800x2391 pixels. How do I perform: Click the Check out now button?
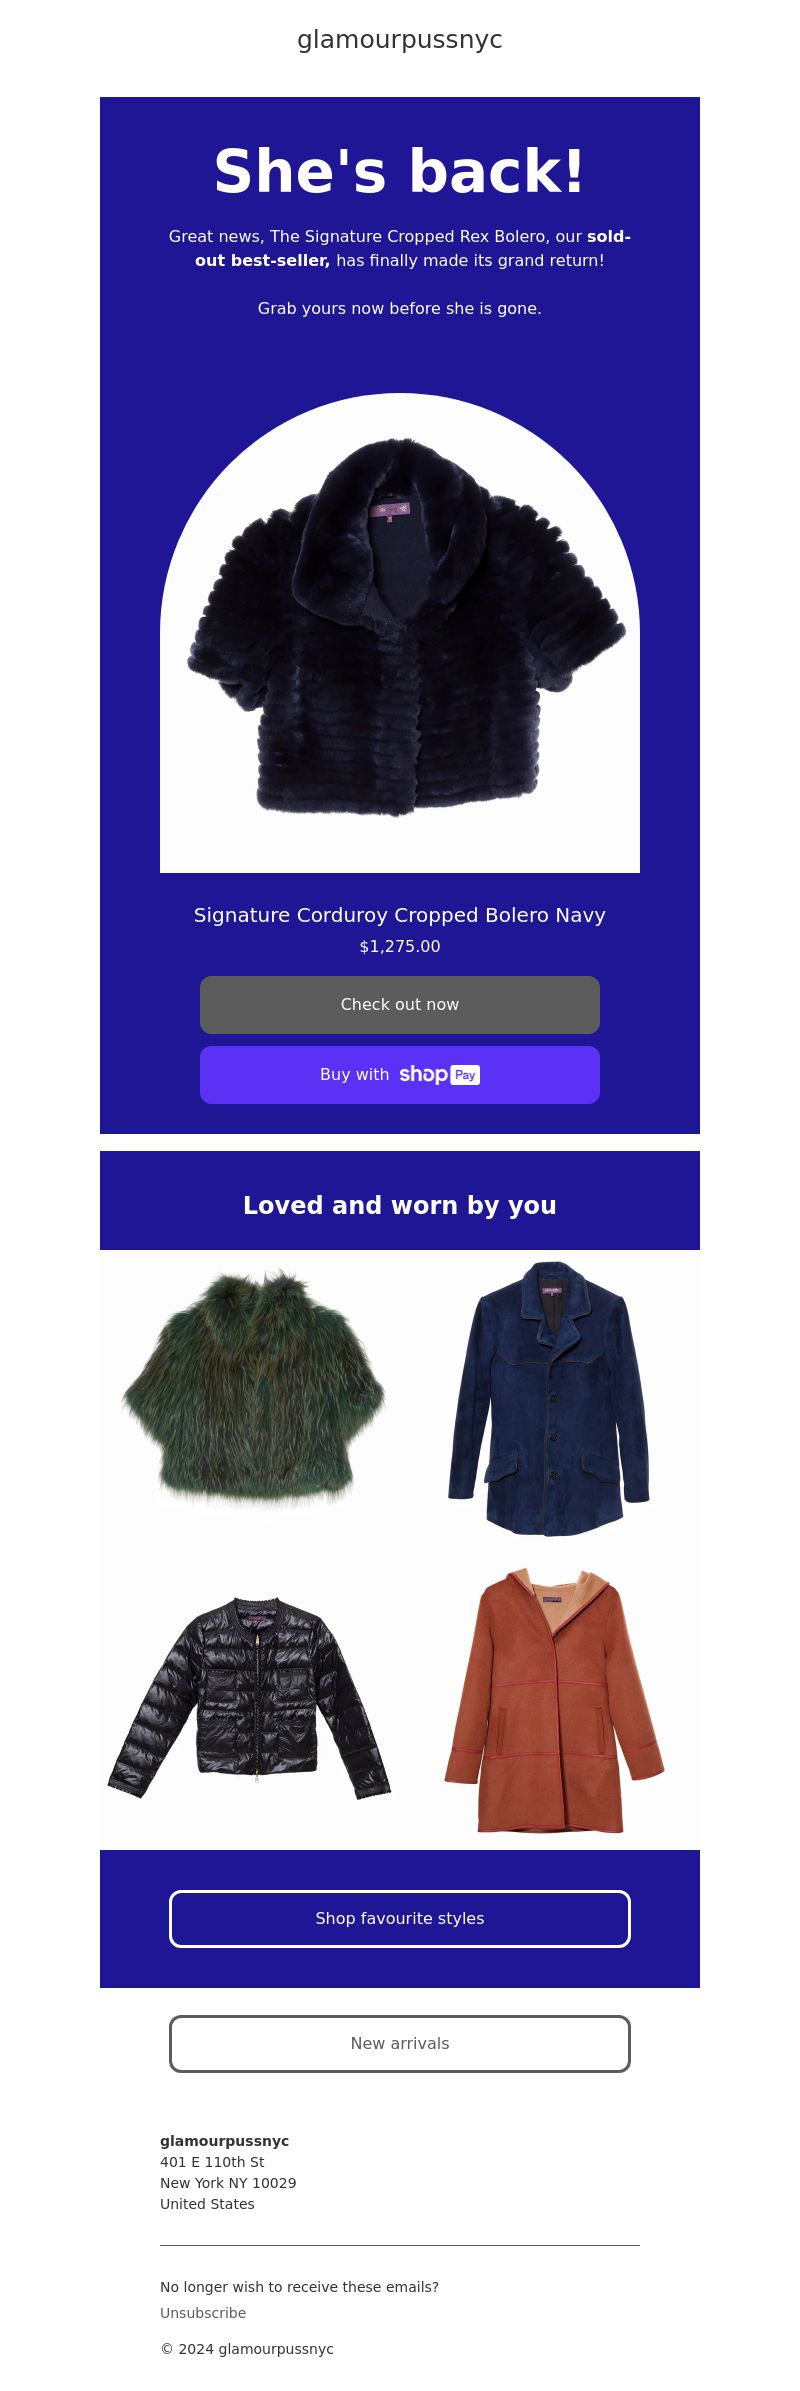pyautogui.click(x=400, y=1005)
